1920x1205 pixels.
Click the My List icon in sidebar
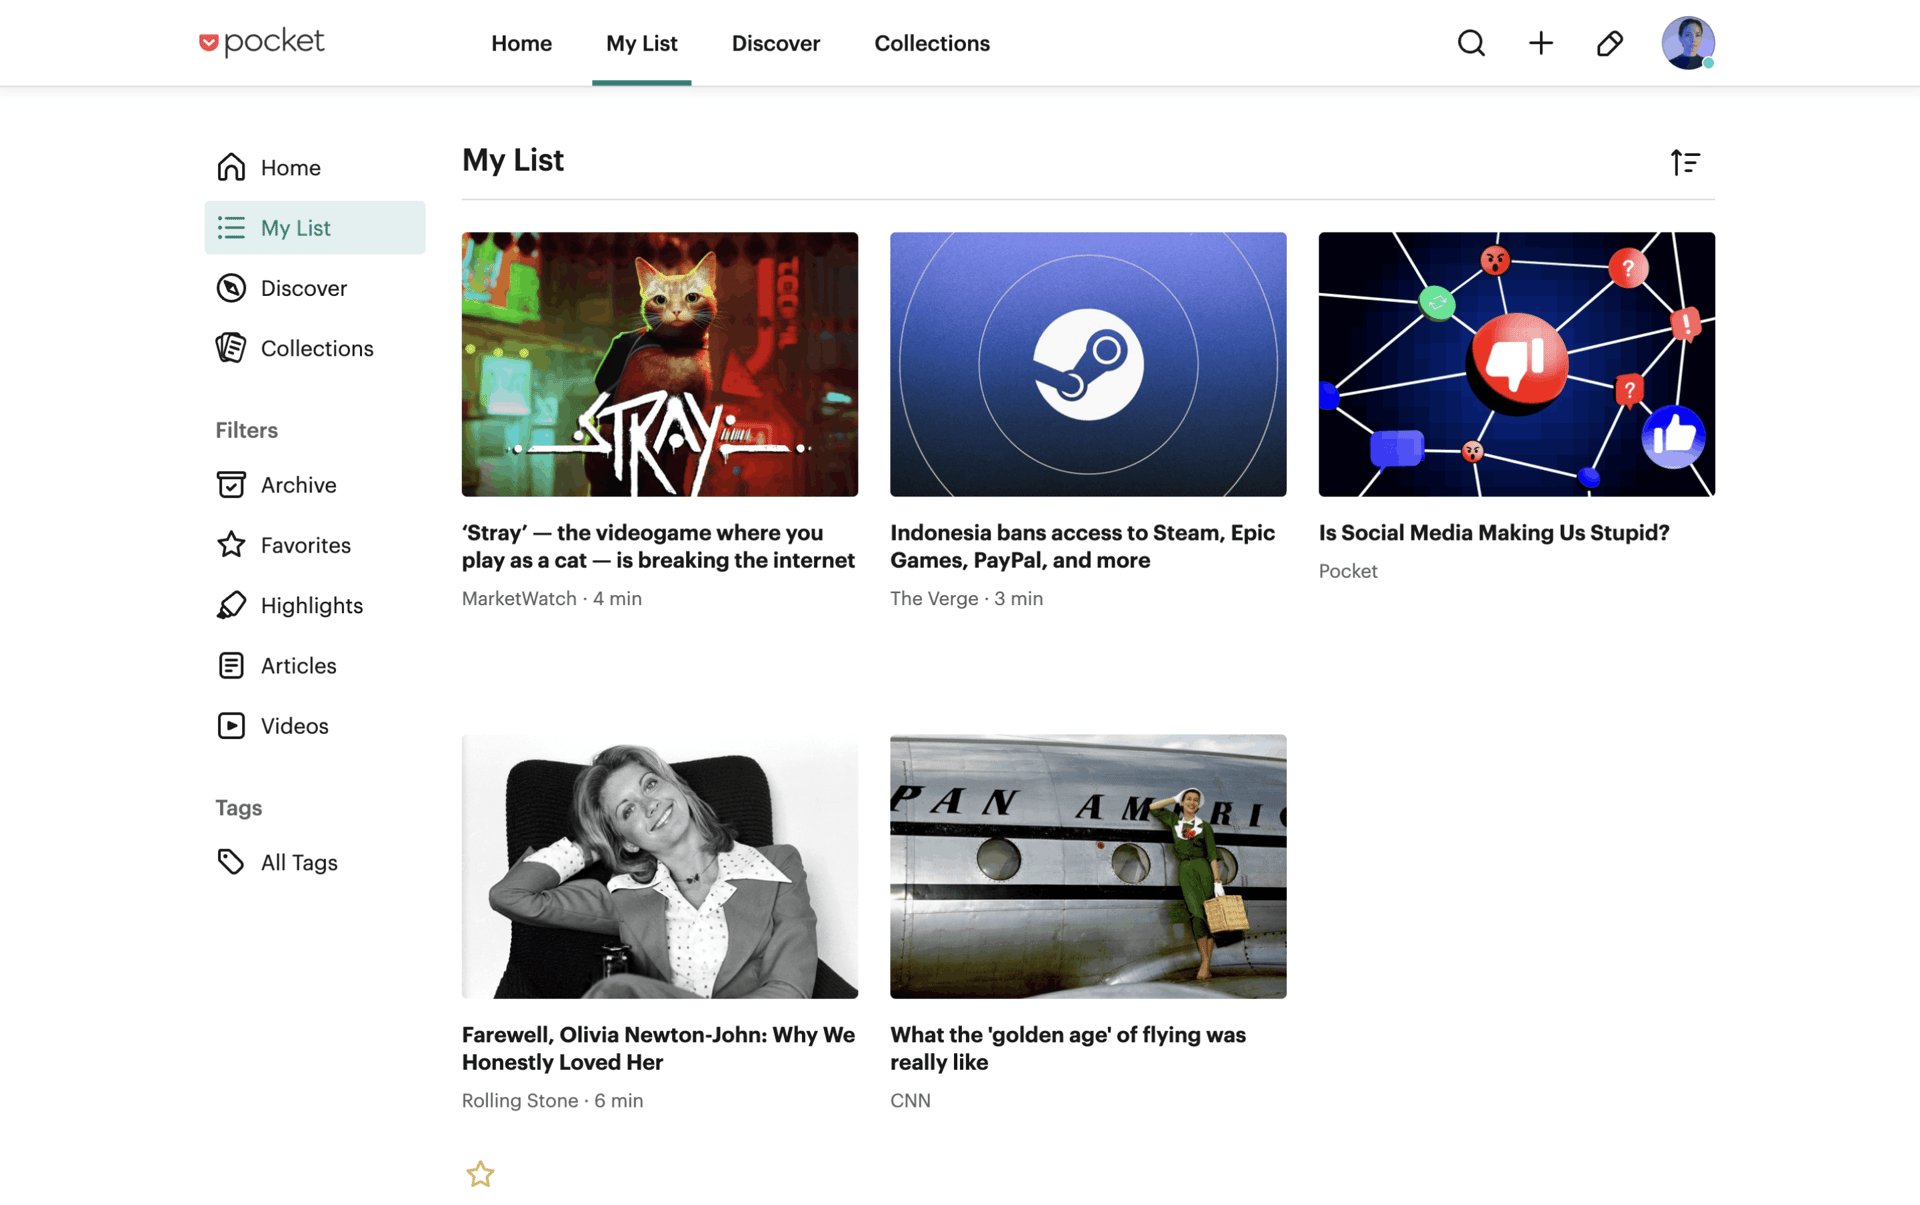231,228
